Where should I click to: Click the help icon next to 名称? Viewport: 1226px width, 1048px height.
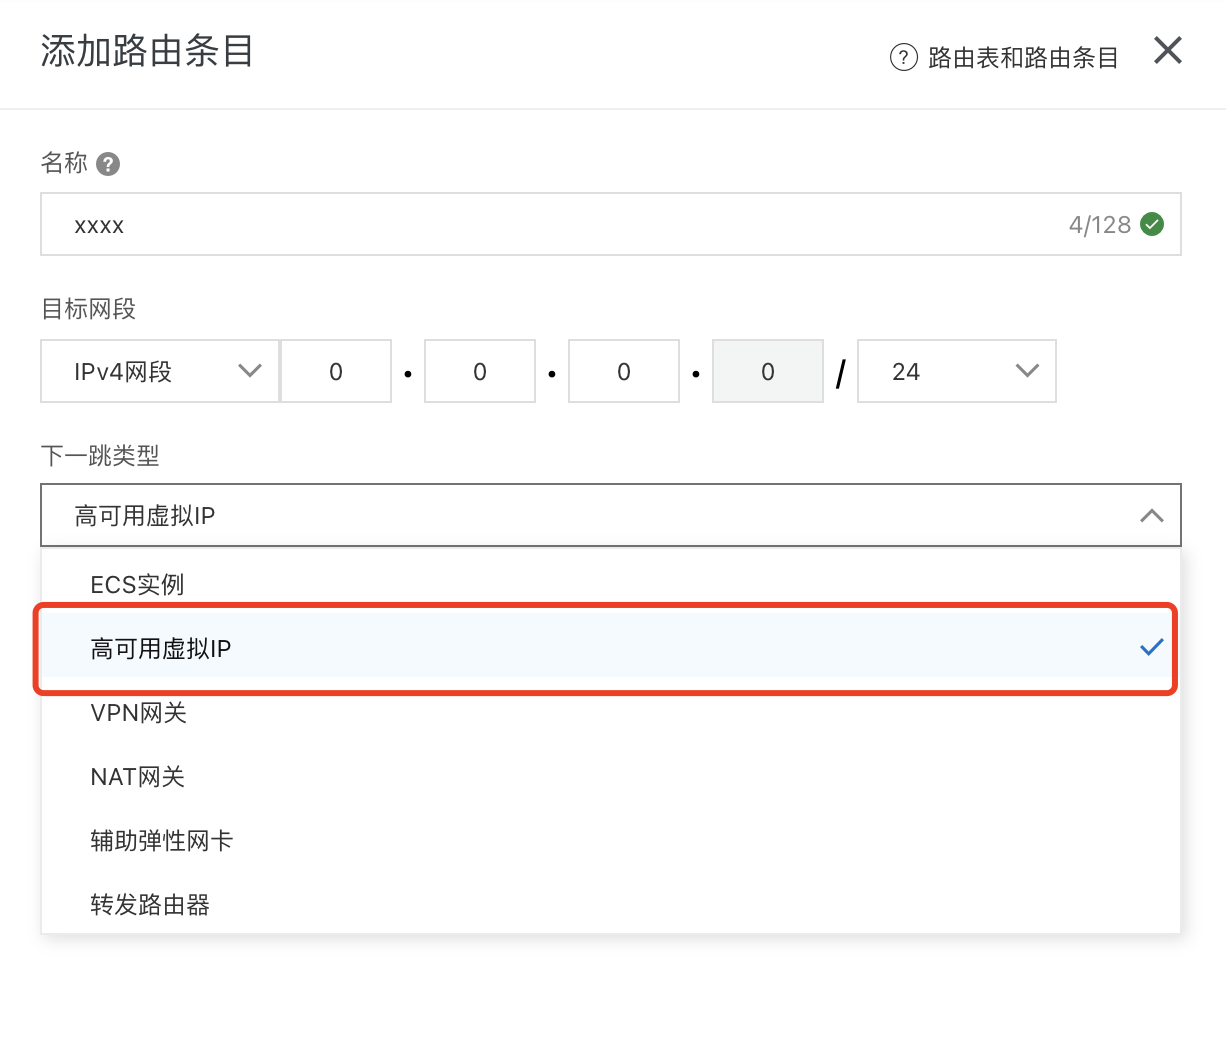(109, 164)
